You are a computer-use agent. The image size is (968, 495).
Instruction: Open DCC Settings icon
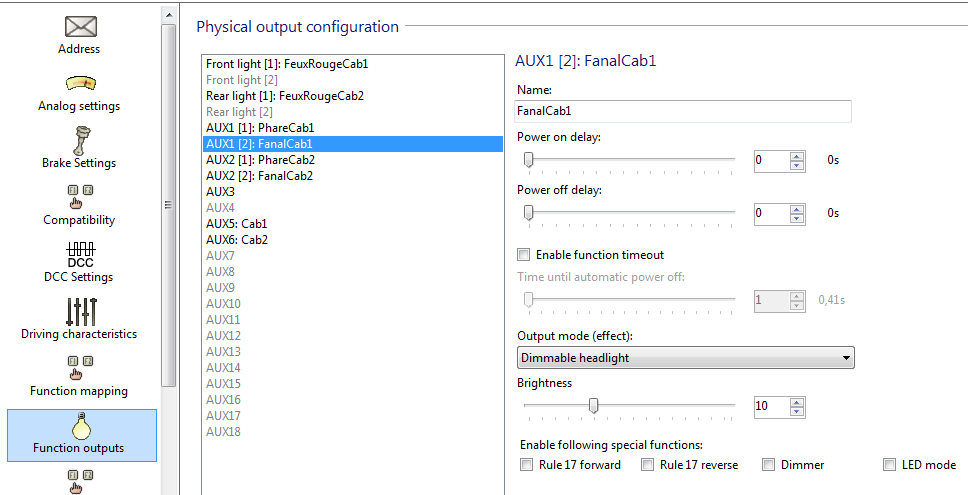(x=80, y=254)
